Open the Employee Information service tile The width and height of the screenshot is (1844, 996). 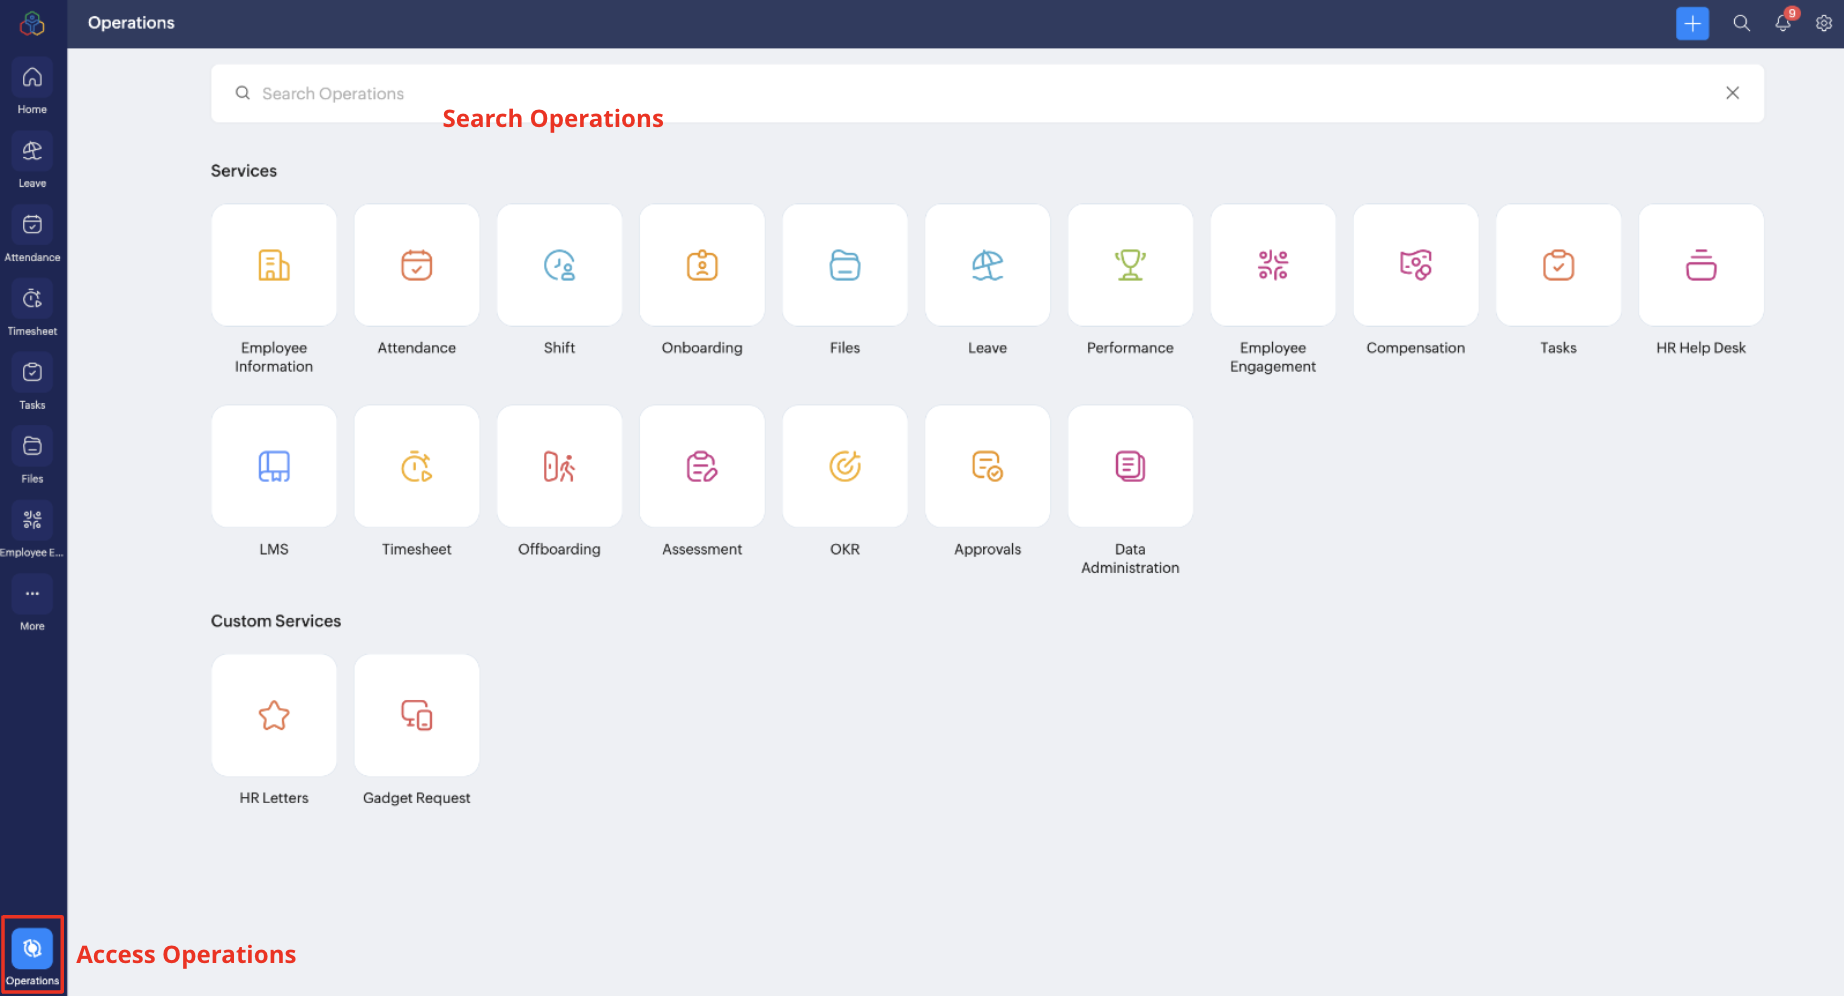(274, 266)
